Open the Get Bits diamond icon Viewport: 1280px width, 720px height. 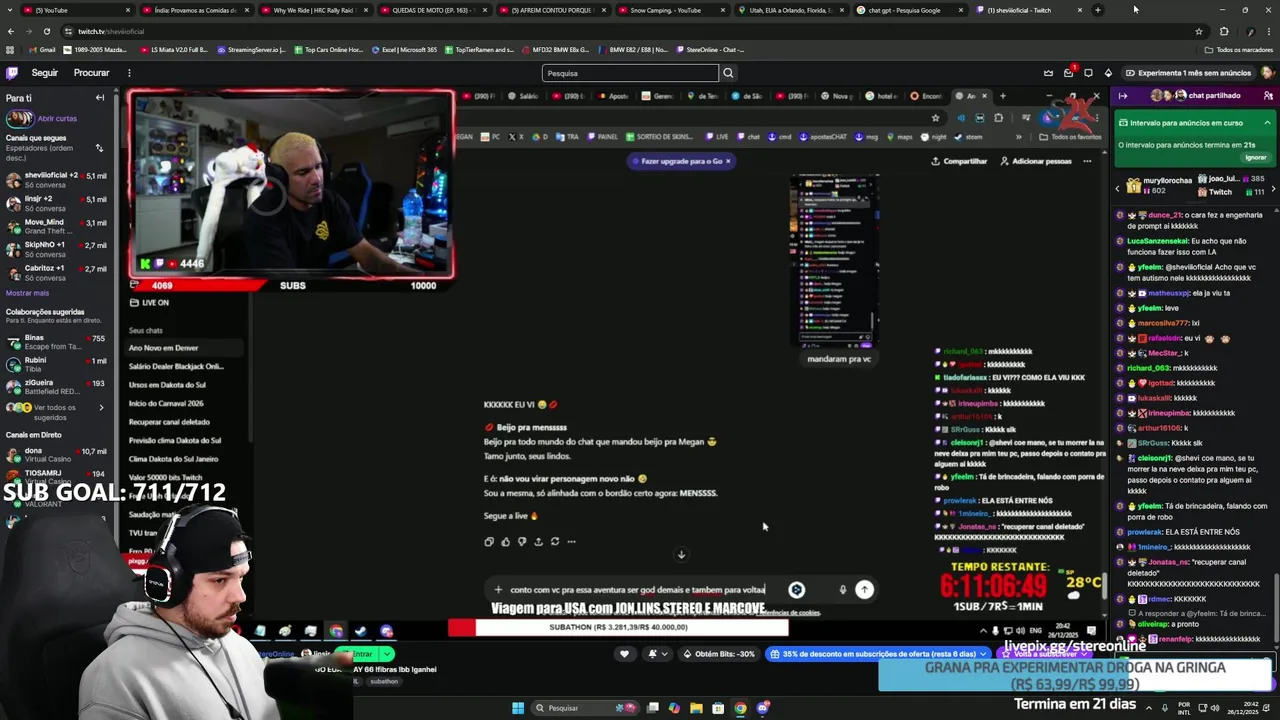[1108, 73]
